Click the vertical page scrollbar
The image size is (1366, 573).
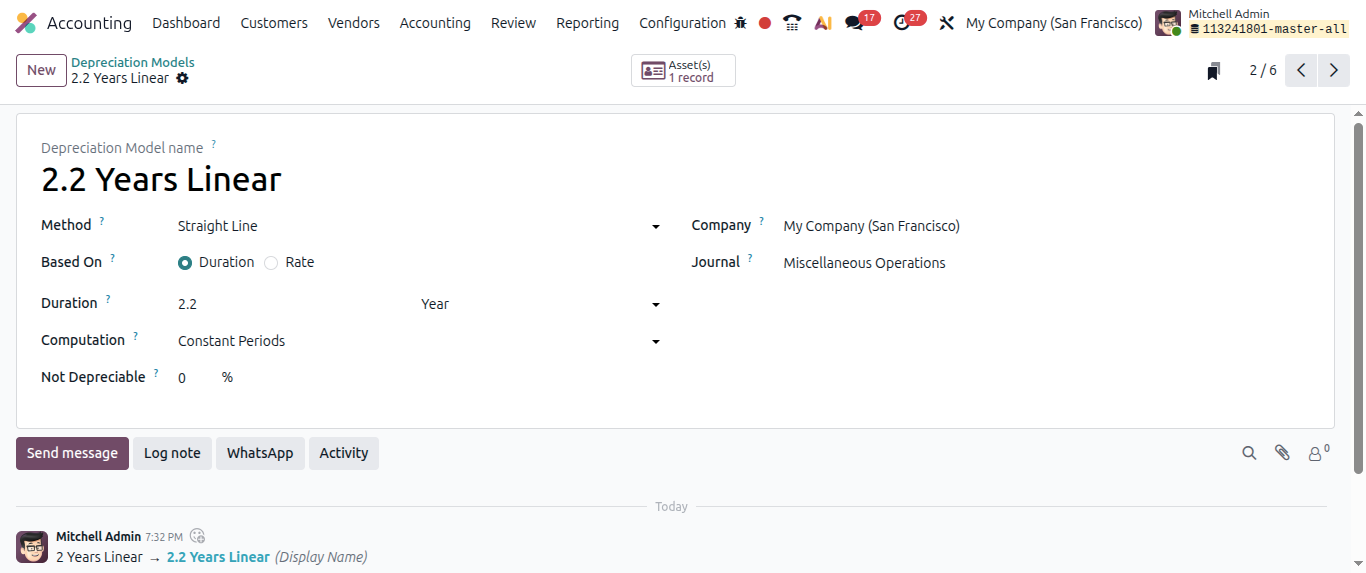pyautogui.click(x=1358, y=298)
